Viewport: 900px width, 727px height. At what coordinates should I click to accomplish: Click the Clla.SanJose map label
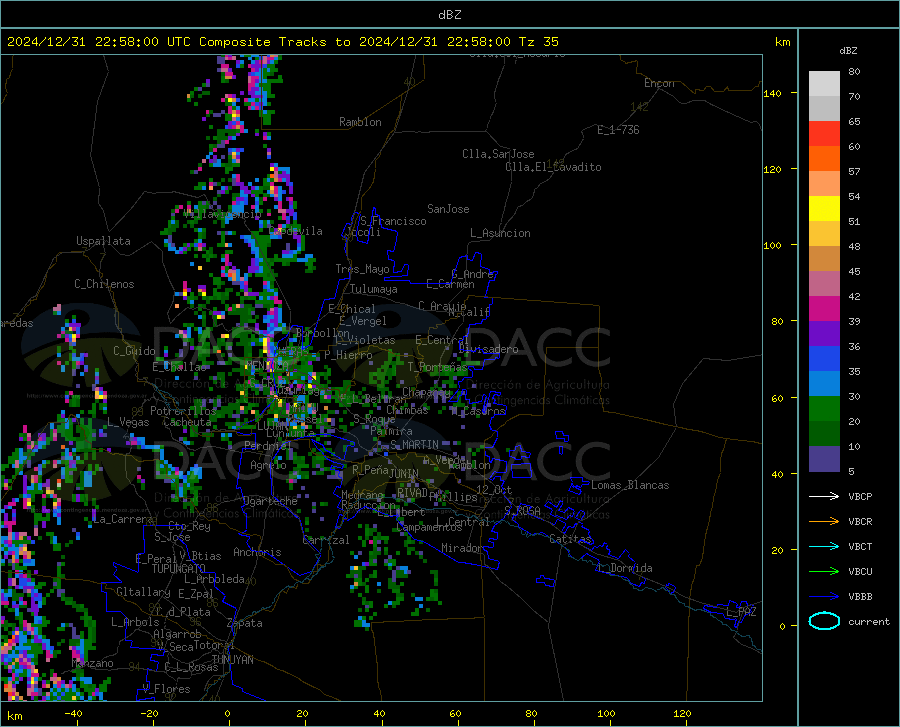498,154
